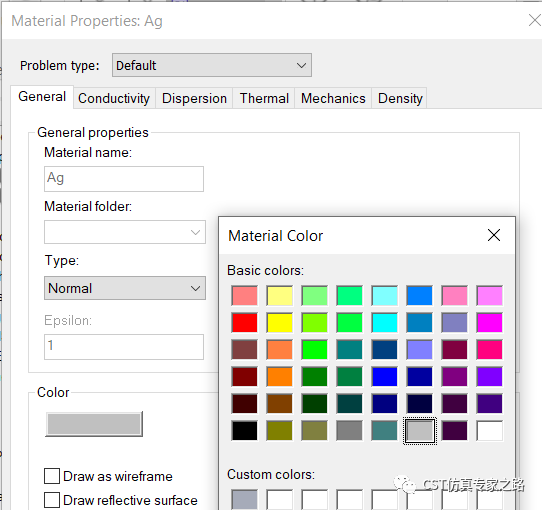This screenshot has height=510, width=542.
Task: Open the Dispersion tab
Action: click(194, 99)
